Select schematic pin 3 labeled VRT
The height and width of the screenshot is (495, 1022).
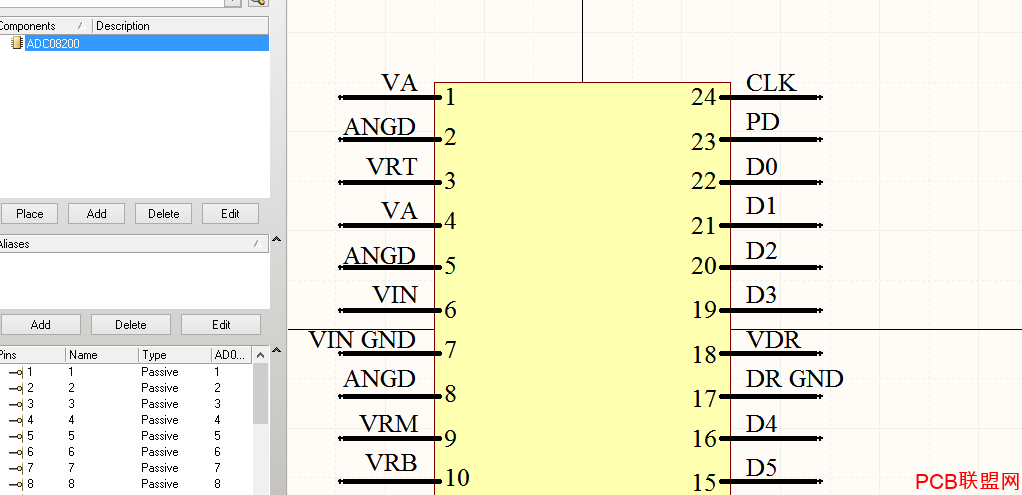[390, 181]
